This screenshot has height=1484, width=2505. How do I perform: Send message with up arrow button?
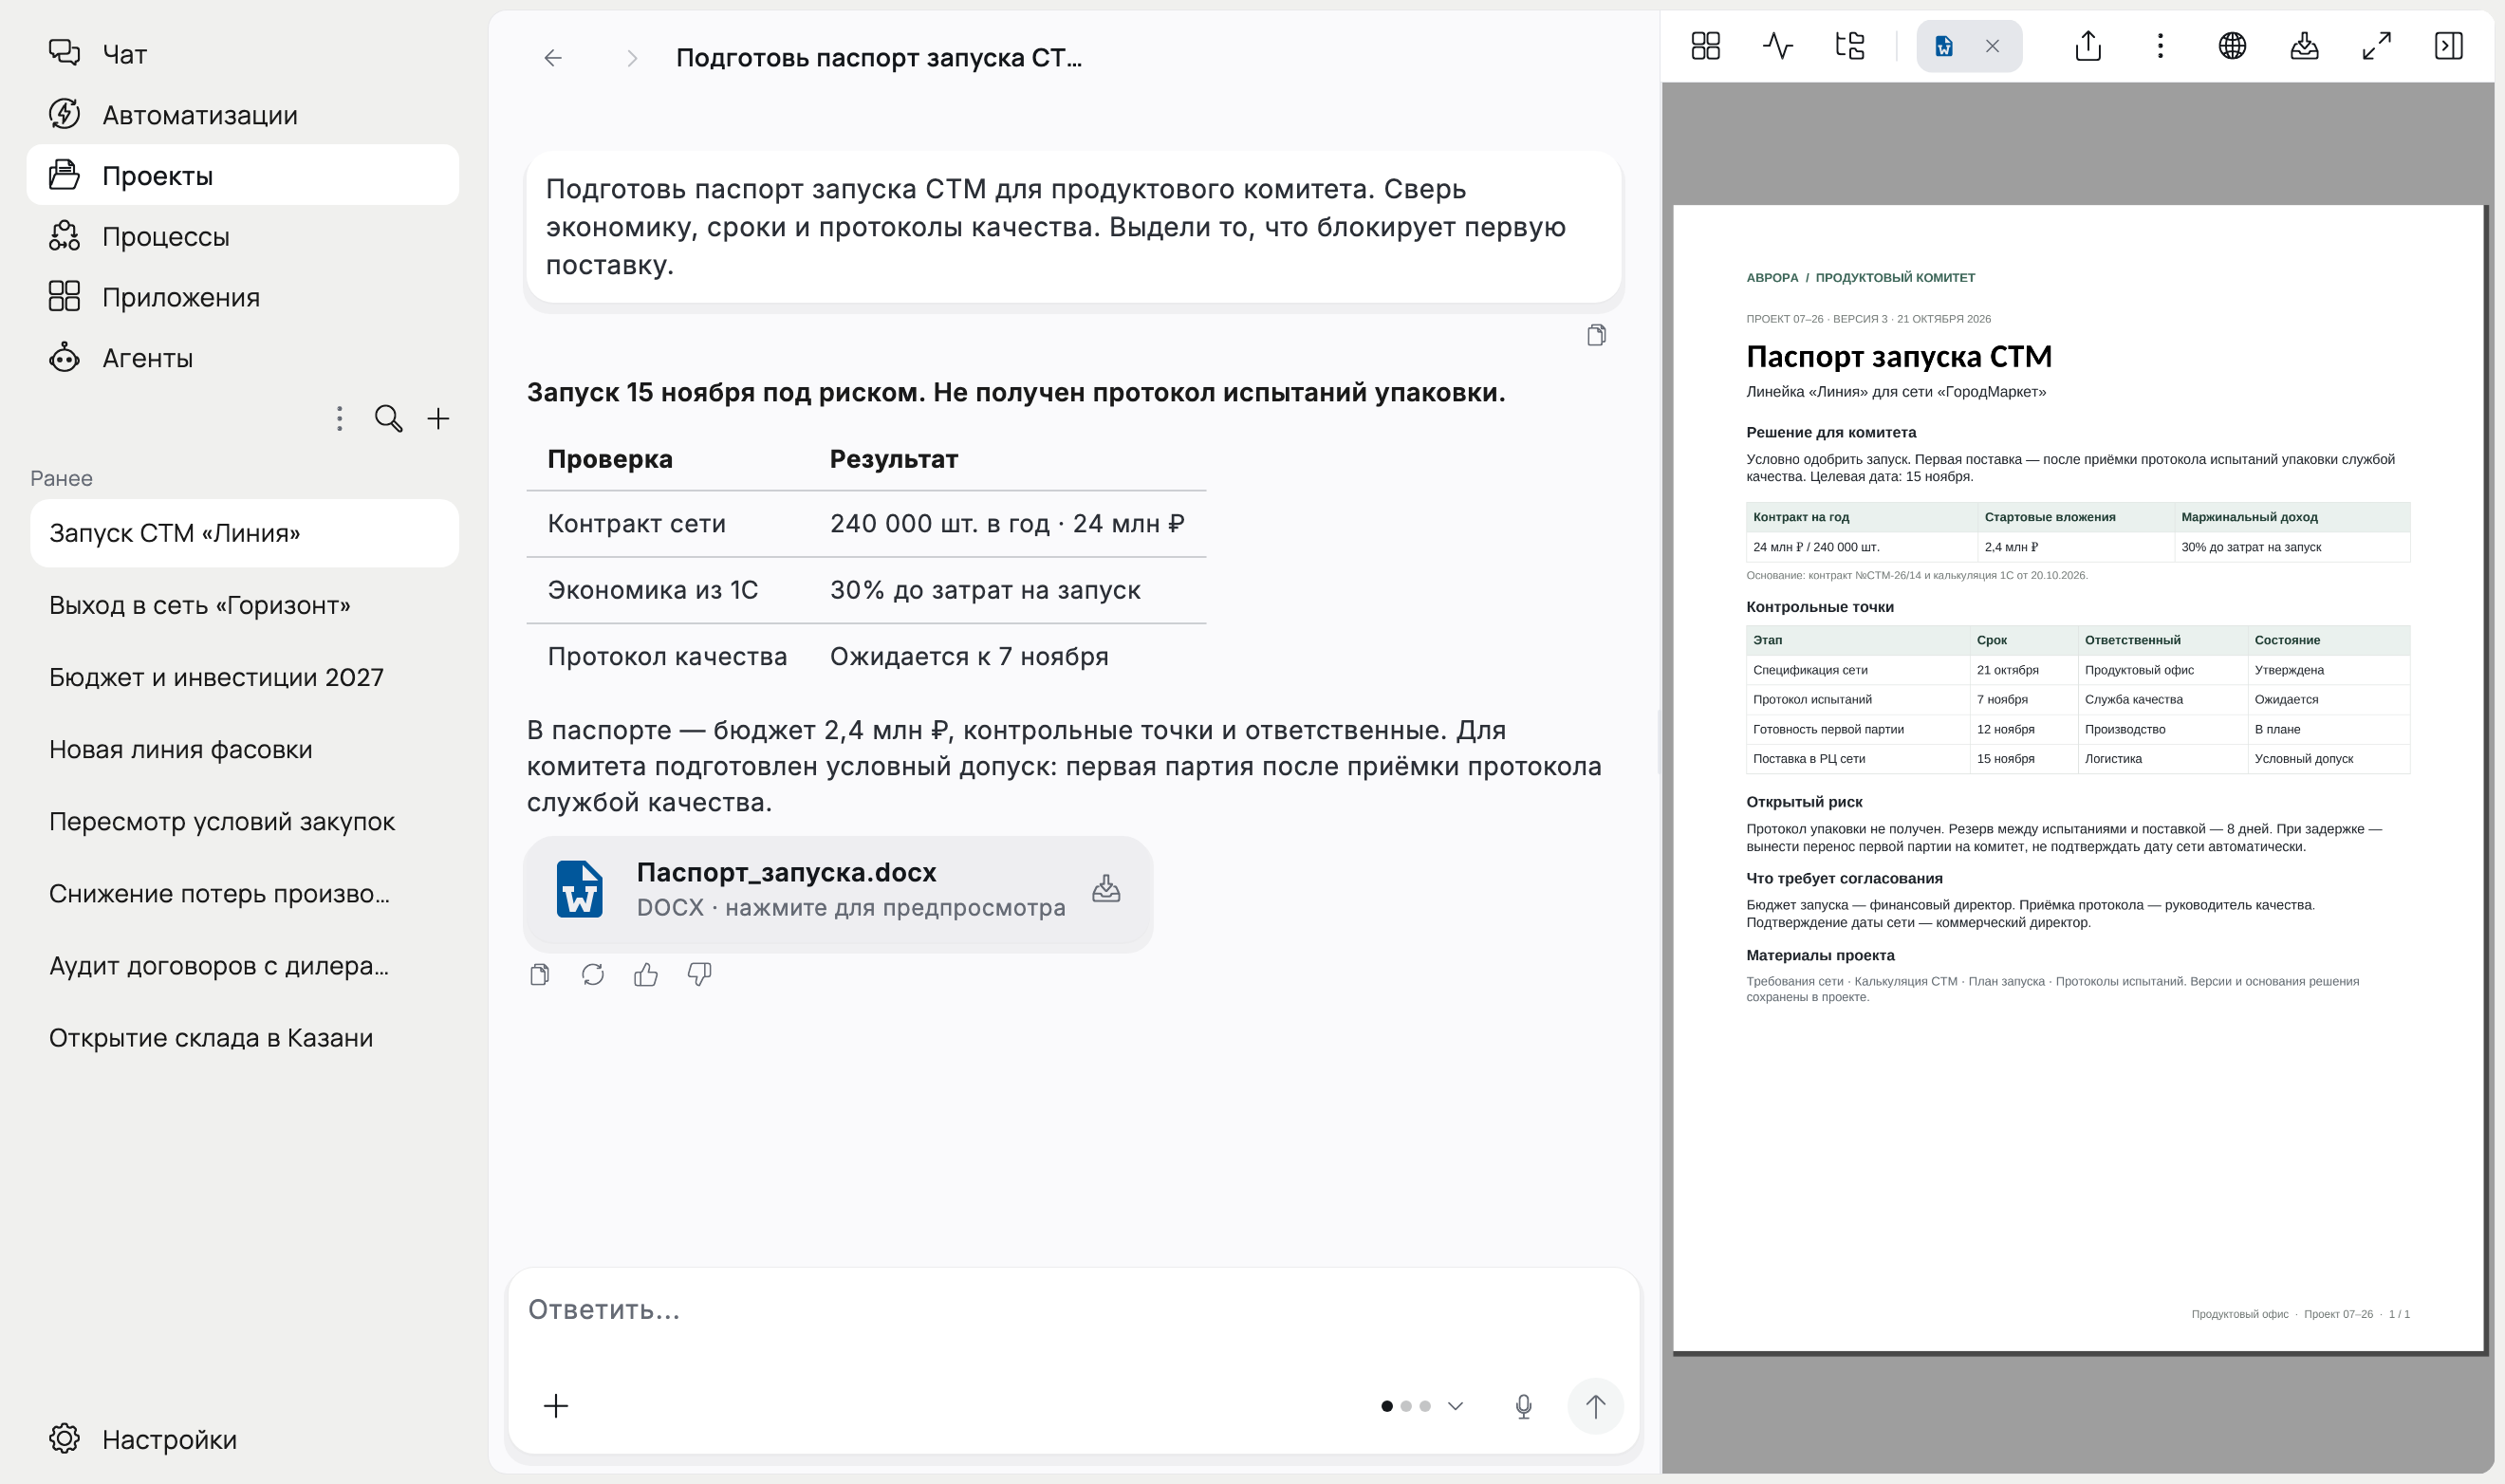1595,1406
